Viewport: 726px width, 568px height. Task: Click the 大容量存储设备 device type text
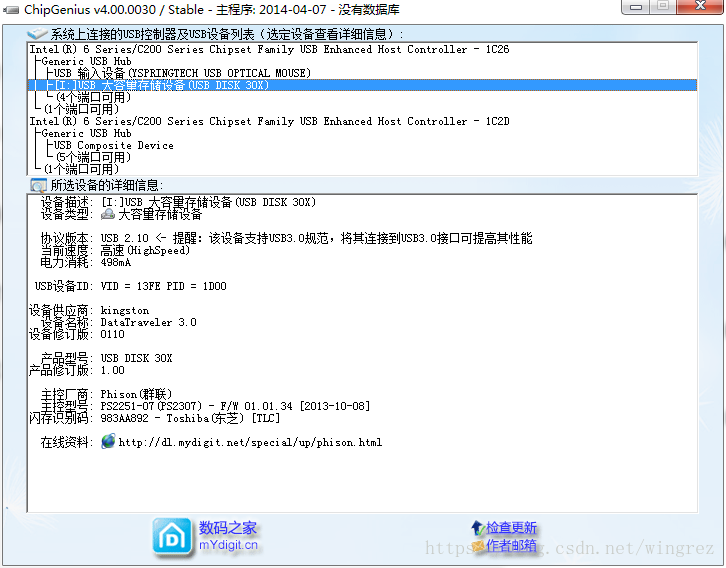coord(160,214)
